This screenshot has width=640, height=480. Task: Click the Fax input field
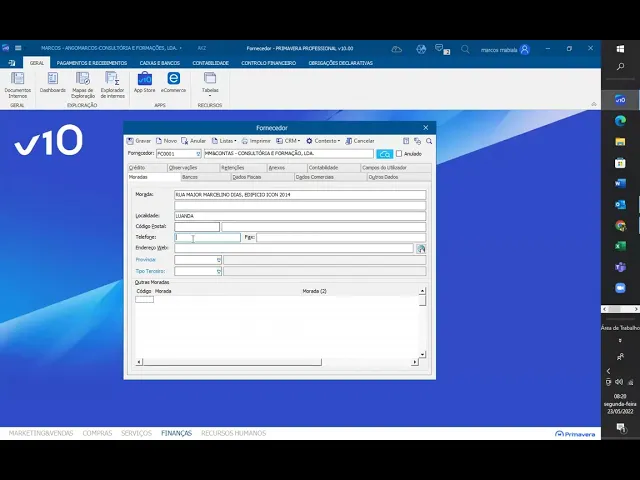[341, 237]
